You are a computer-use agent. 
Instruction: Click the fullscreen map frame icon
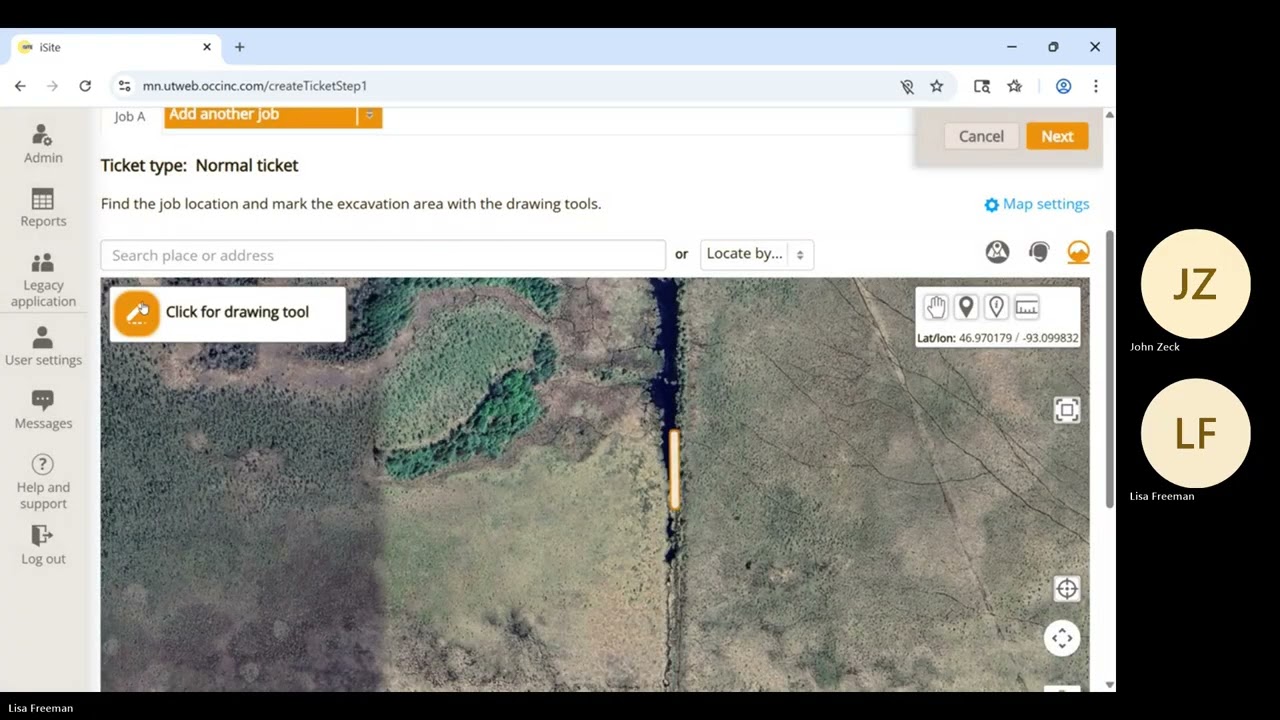(1067, 410)
